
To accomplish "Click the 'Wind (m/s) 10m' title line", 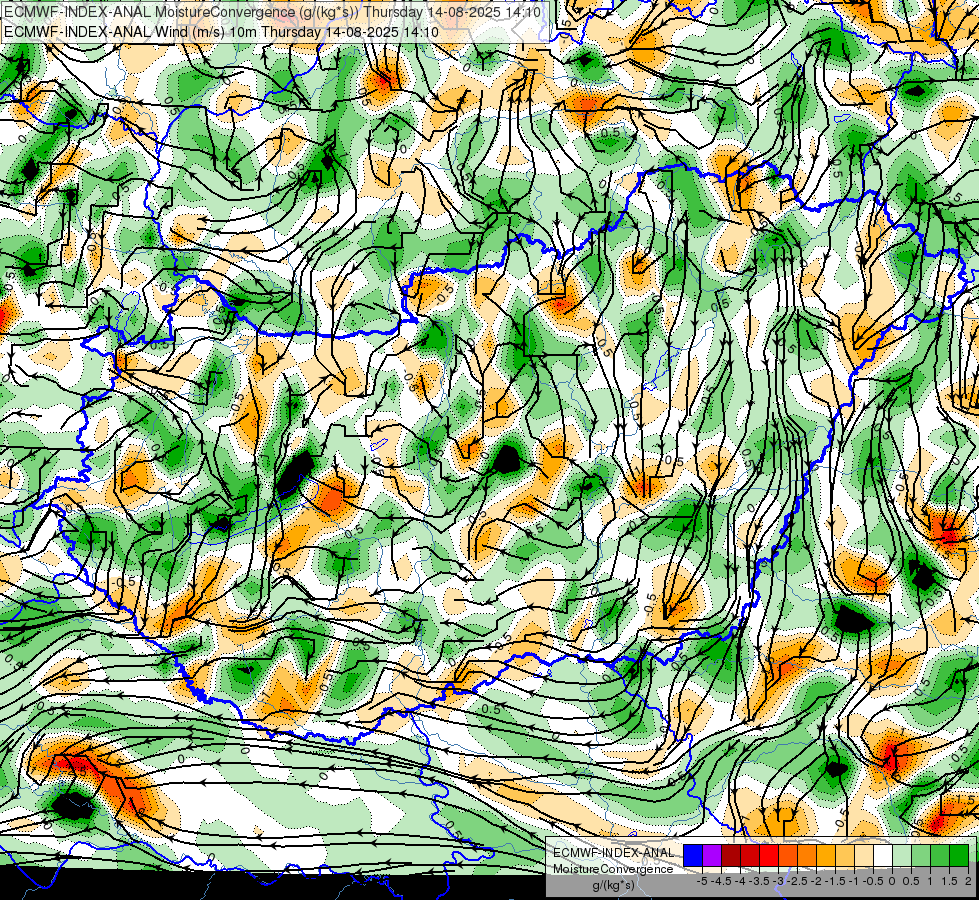I will [221, 32].
